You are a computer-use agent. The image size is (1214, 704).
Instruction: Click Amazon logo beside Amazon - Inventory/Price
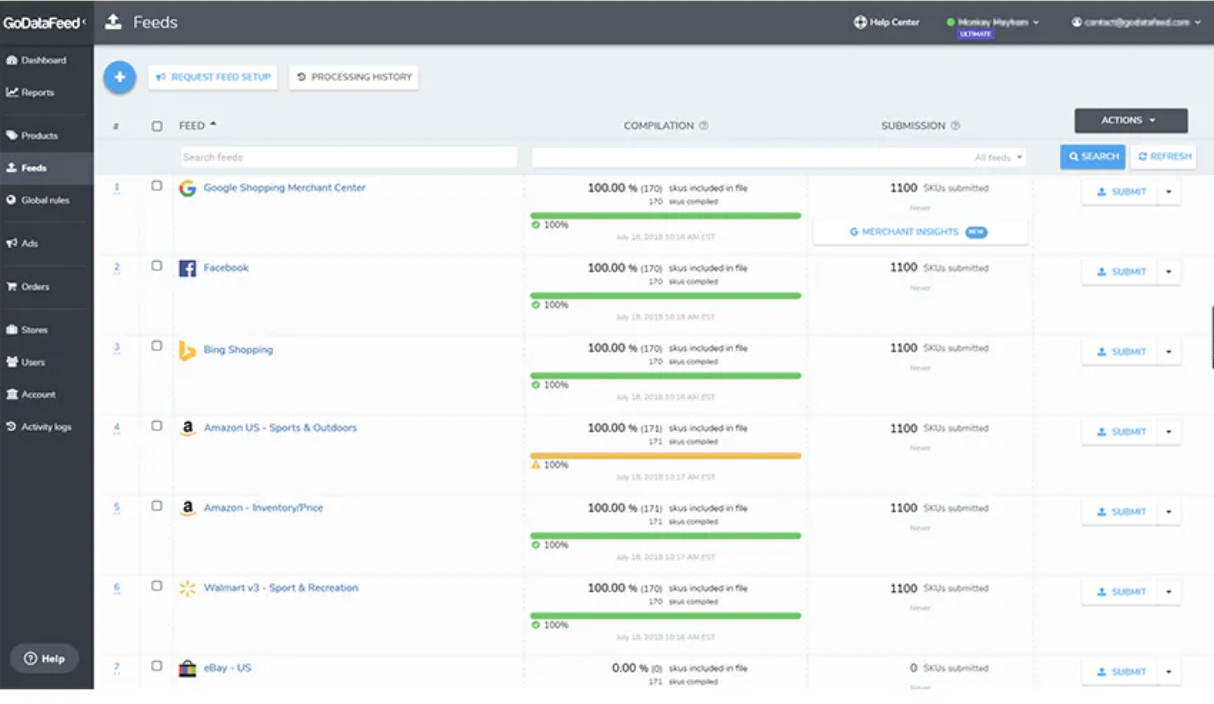pos(187,508)
